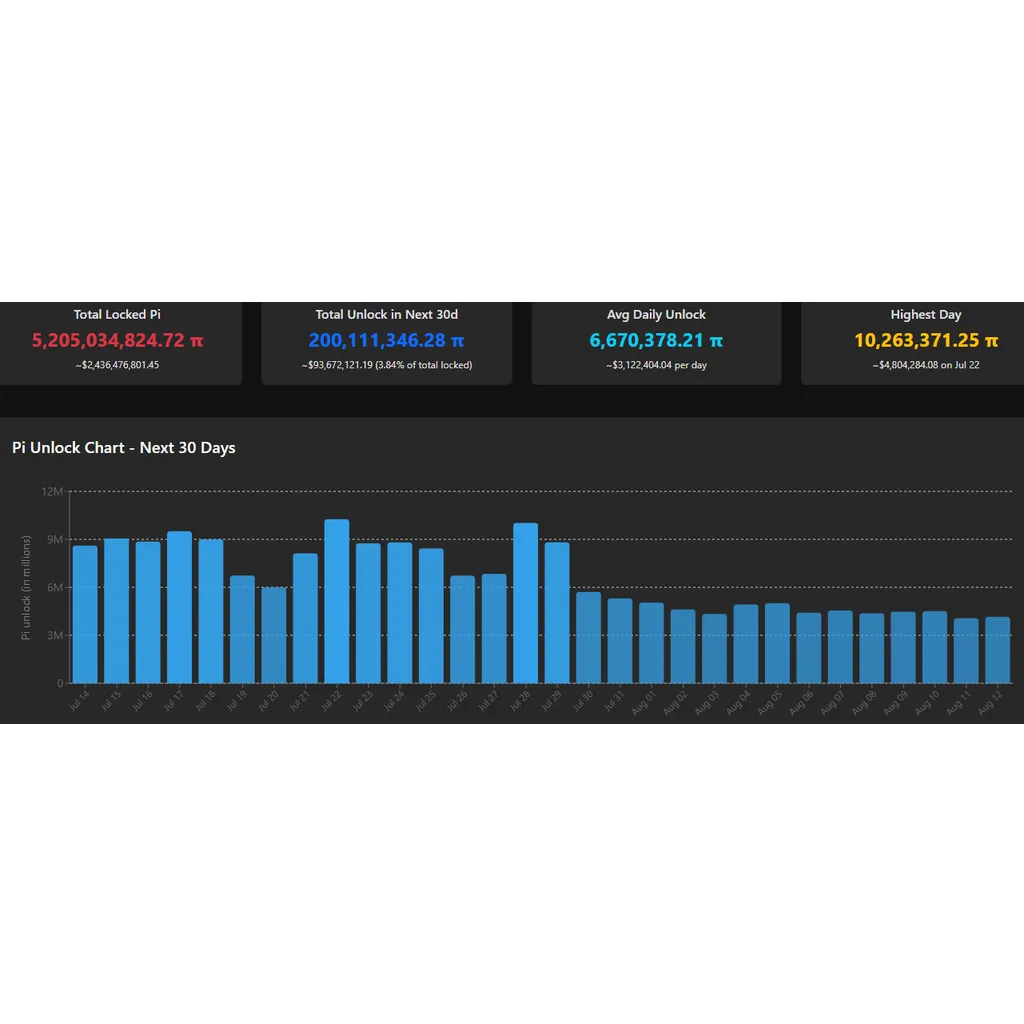Select the 10,263,371.25 π highest value
This screenshot has height=1024, width=1024.
click(926, 340)
